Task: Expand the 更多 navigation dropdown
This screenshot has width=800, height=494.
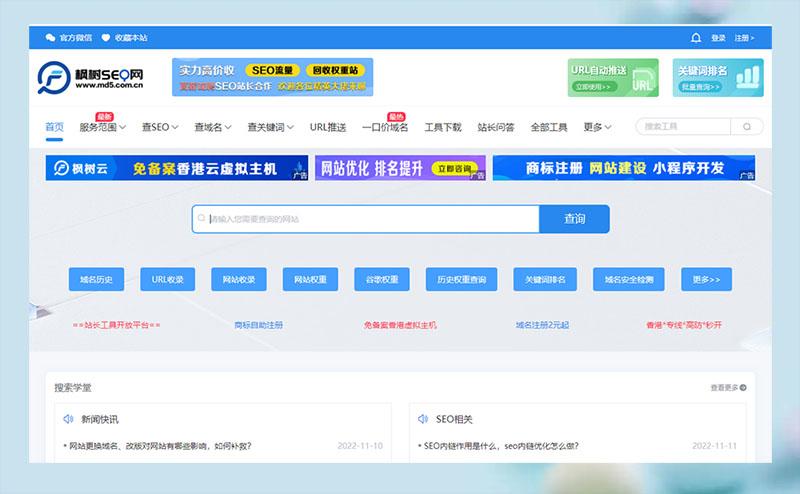Action: pos(597,127)
